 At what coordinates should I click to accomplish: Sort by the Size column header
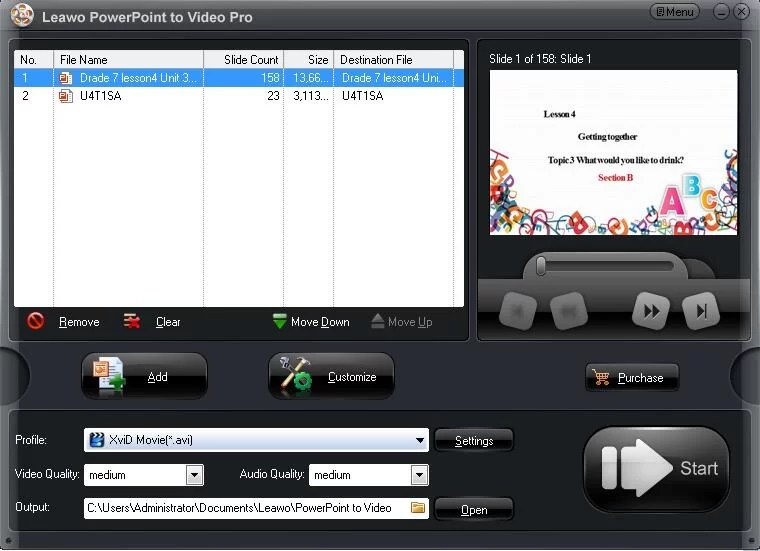click(309, 60)
